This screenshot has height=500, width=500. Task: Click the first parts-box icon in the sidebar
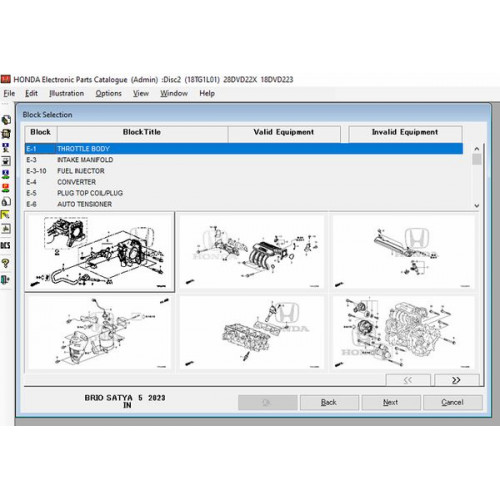[6, 120]
